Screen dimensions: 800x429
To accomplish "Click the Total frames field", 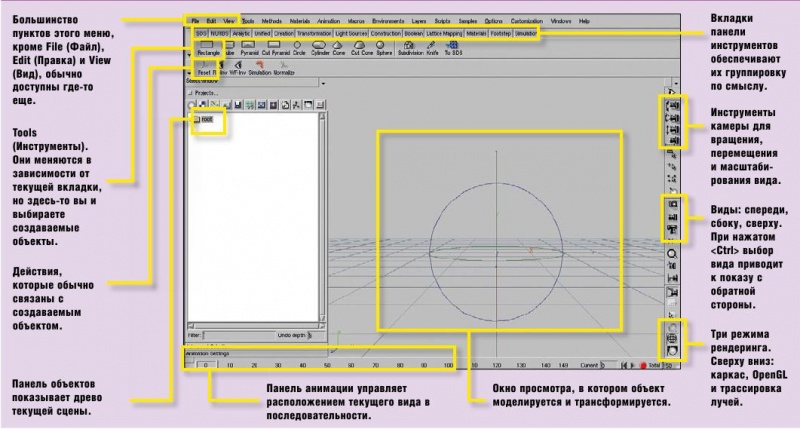I will pos(669,366).
